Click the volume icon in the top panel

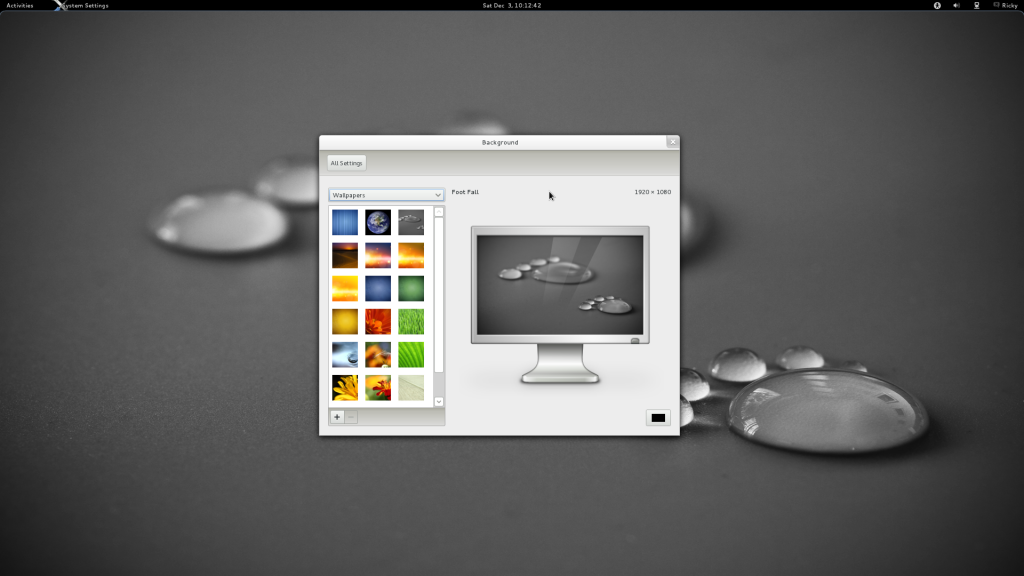tap(957, 5)
